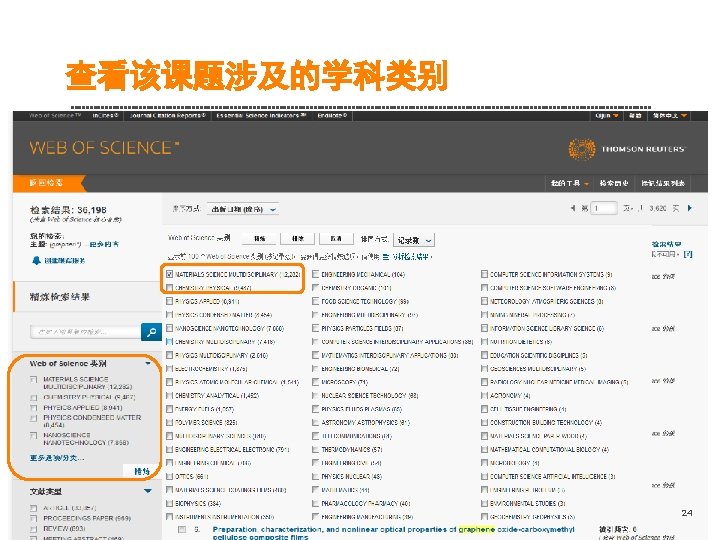Open Journal Citation Reports top link
Screen dimensions: 720x540
pyautogui.click(x=167, y=115)
